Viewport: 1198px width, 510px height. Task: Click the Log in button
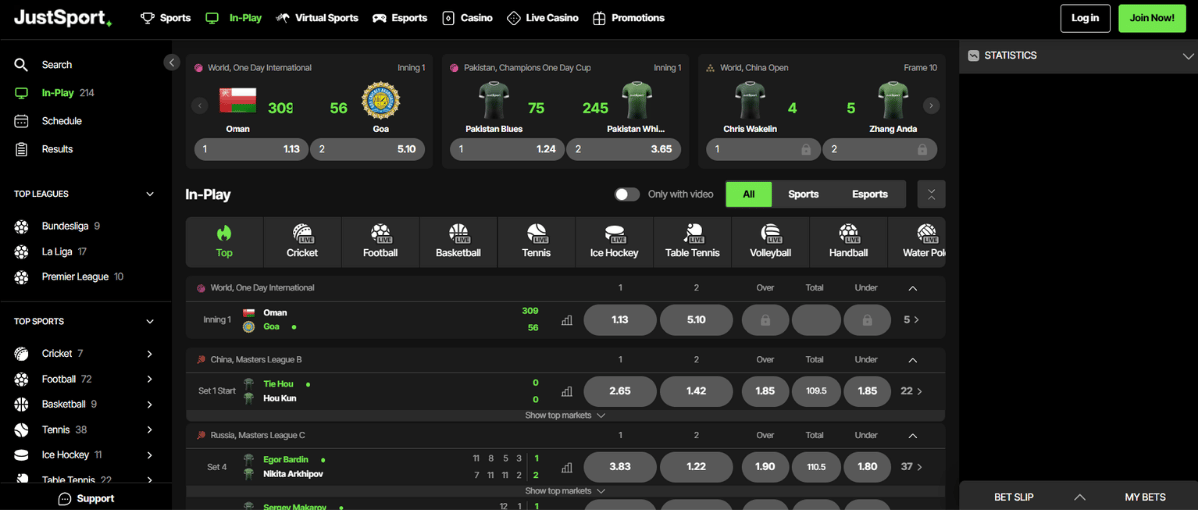click(1085, 18)
